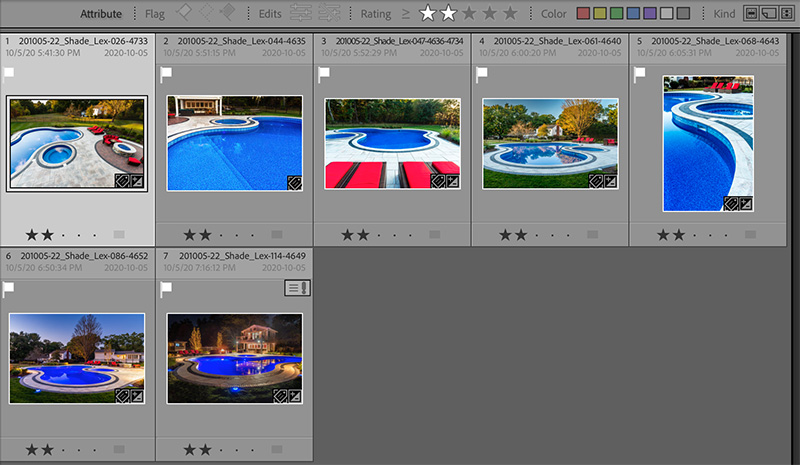
Task: Select the photo 5 vertical pool thumbnail
Action: [x=708, y=143]
